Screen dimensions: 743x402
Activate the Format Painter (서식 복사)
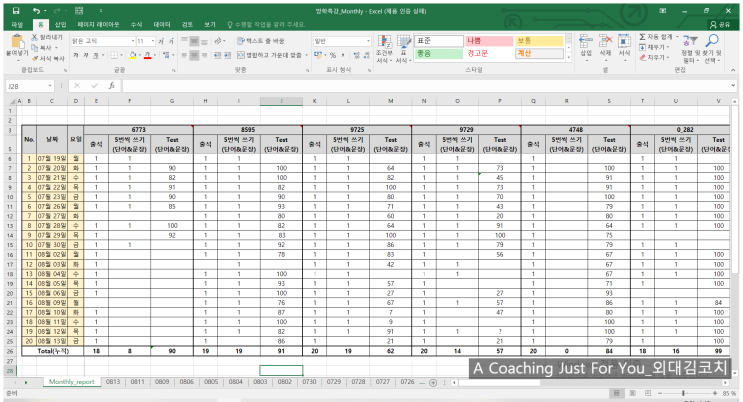click(48, 58)
